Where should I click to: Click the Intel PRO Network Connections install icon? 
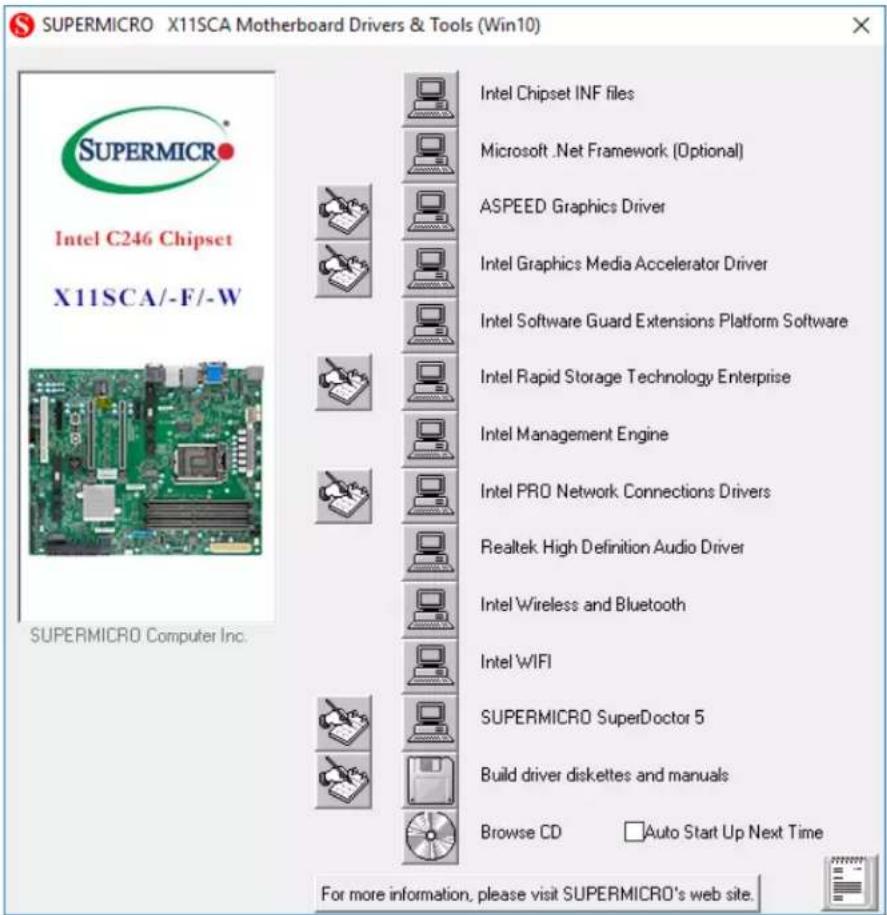[430, 495]
